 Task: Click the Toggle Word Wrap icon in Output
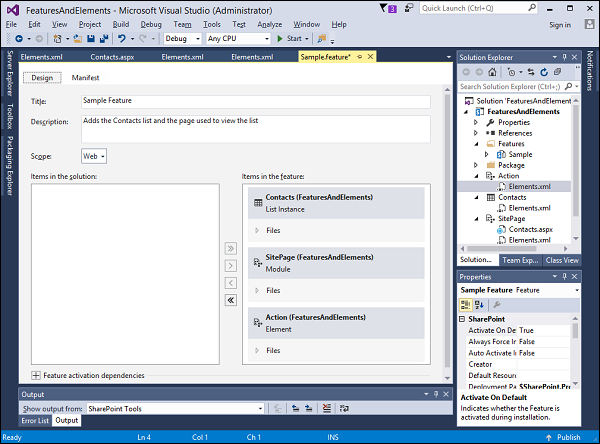344,409
